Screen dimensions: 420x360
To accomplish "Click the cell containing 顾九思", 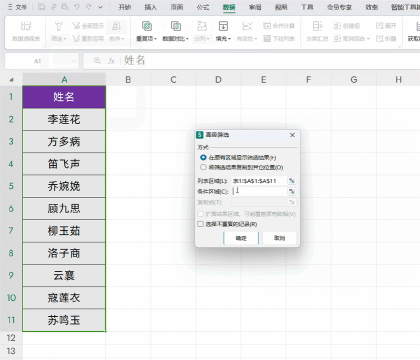I will pyautogui.click(x=64, y=209).
